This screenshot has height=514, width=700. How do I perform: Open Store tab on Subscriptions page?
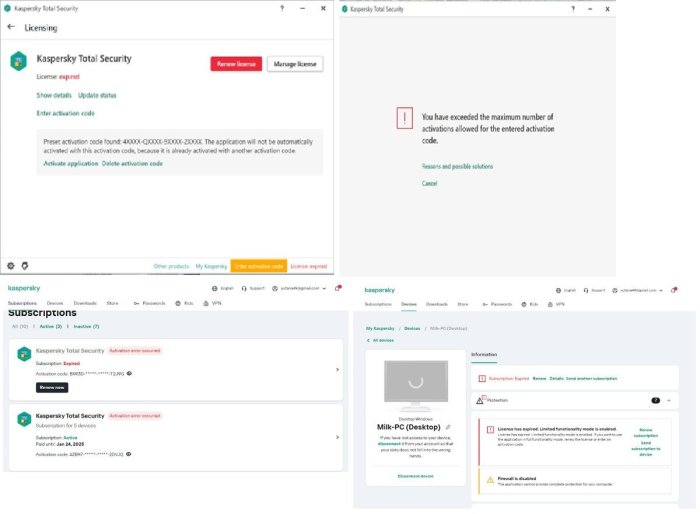(x=112, y=303)
